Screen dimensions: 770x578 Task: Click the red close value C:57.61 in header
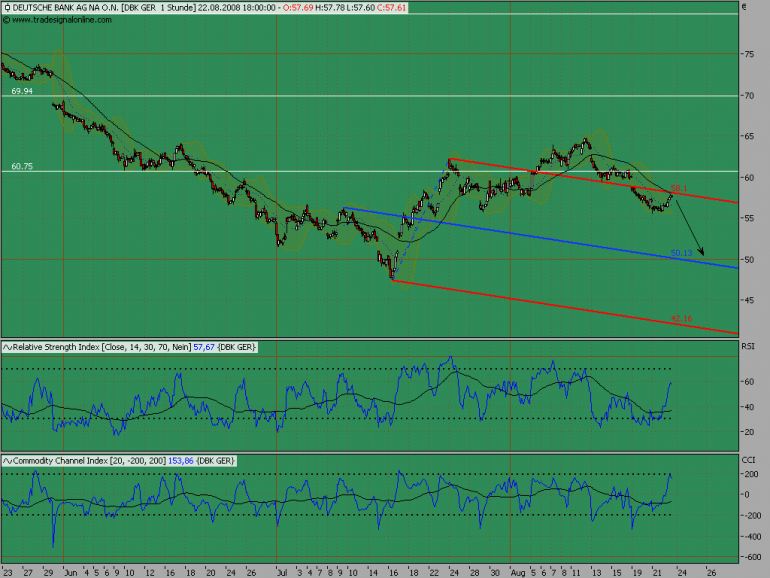pyautogui.click(x=391, y=8)
